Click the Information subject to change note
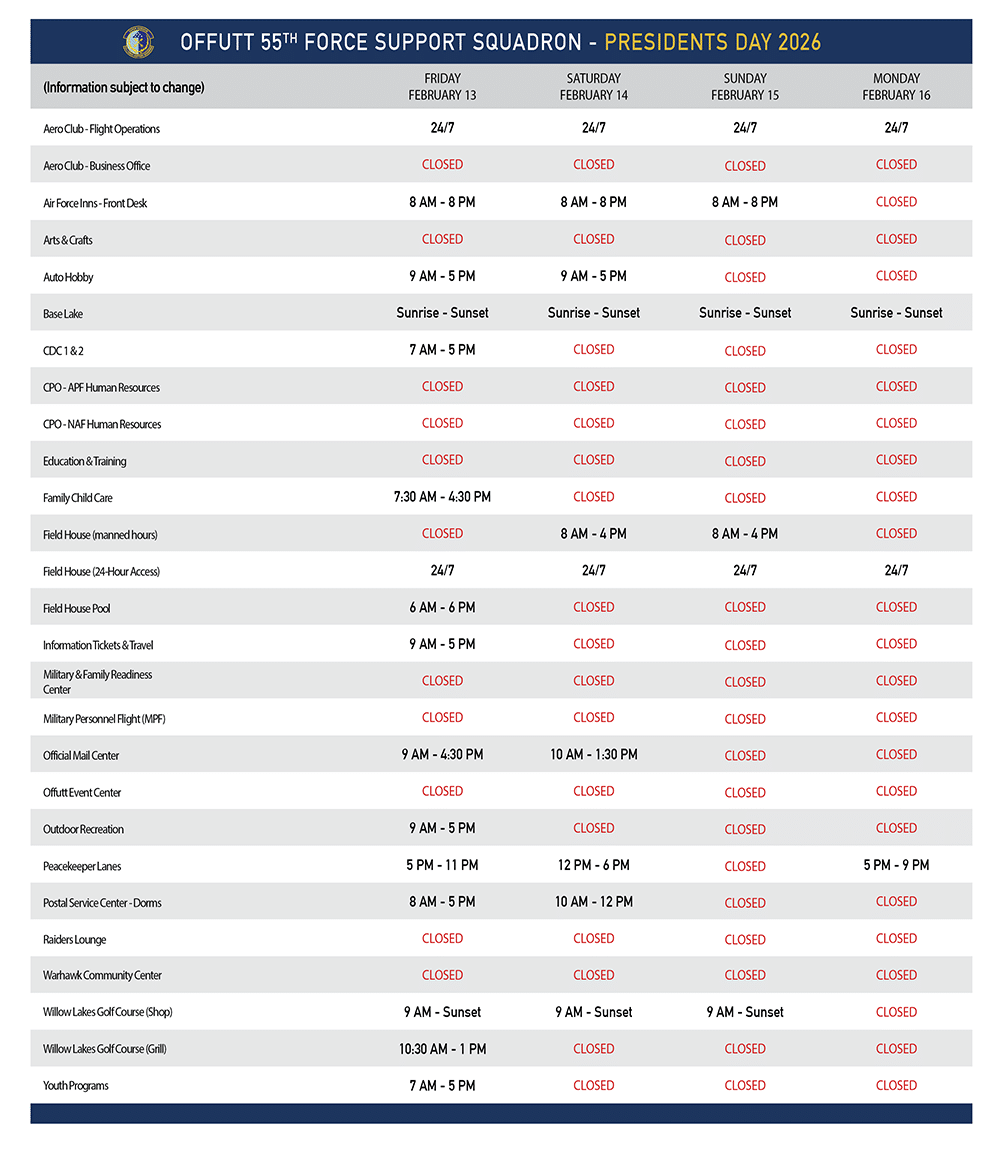 (124, 88)
